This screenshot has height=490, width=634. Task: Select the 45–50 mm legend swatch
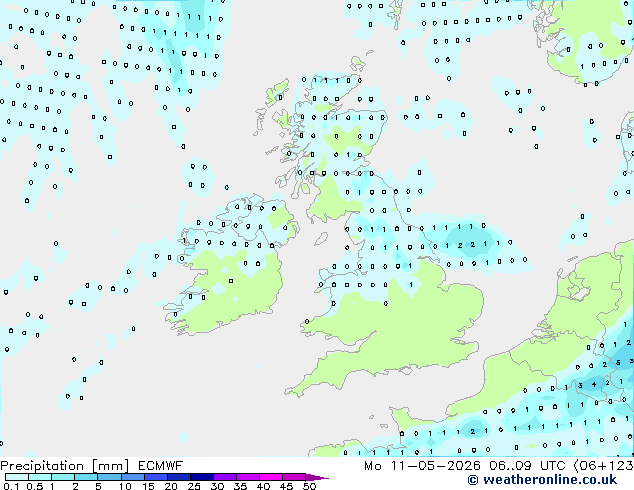pyautogui.click(x=294, y=477)
